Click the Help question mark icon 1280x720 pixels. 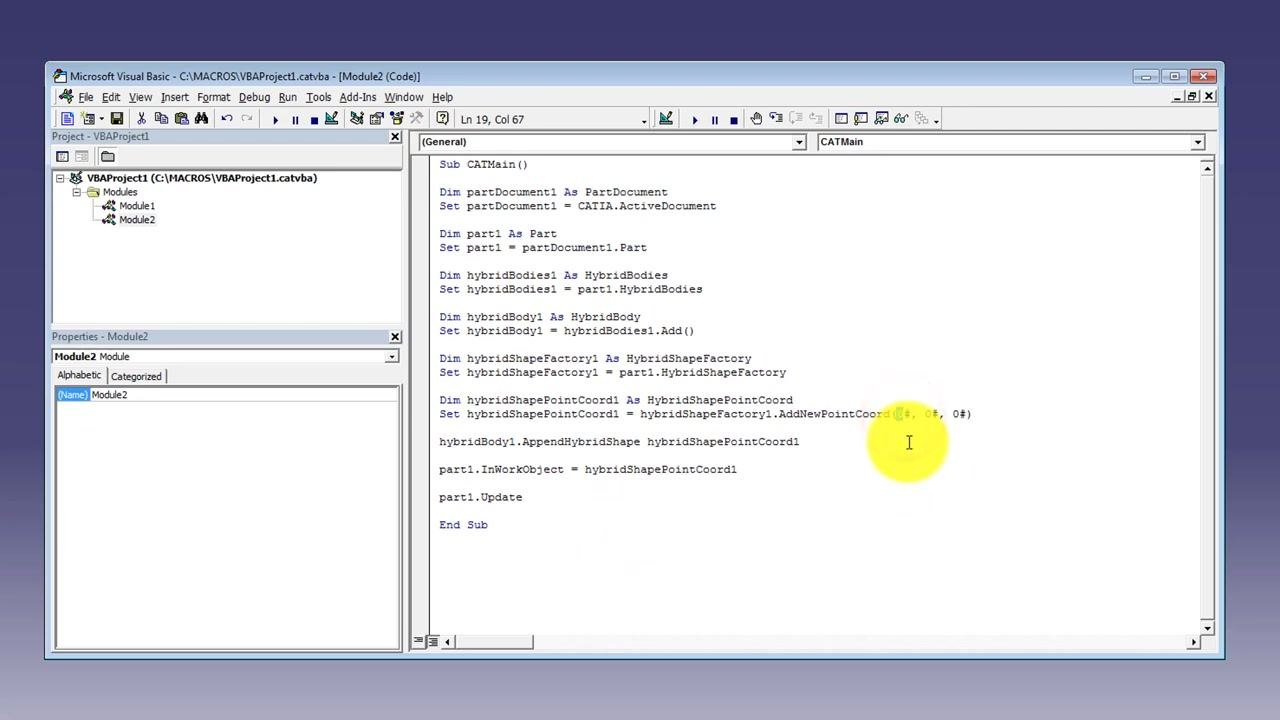(x=442, y=119)
